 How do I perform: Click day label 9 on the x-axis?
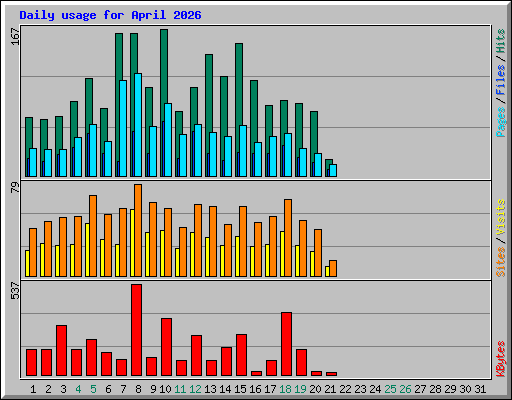pyautogui.click(x=153, y=389)
